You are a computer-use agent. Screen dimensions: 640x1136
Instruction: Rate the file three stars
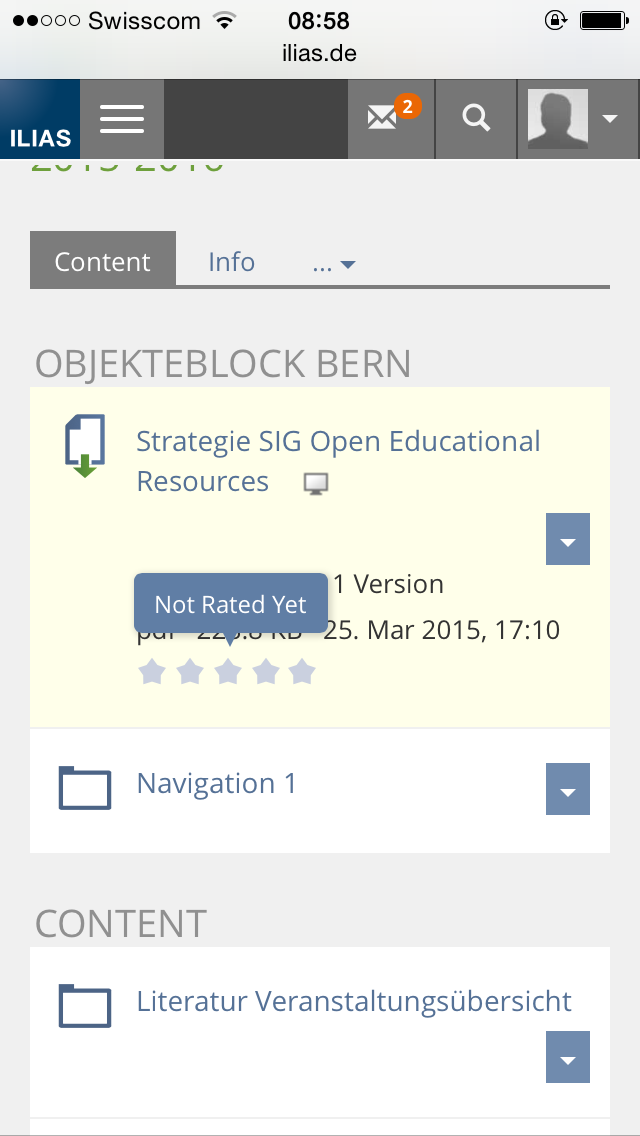228,672
